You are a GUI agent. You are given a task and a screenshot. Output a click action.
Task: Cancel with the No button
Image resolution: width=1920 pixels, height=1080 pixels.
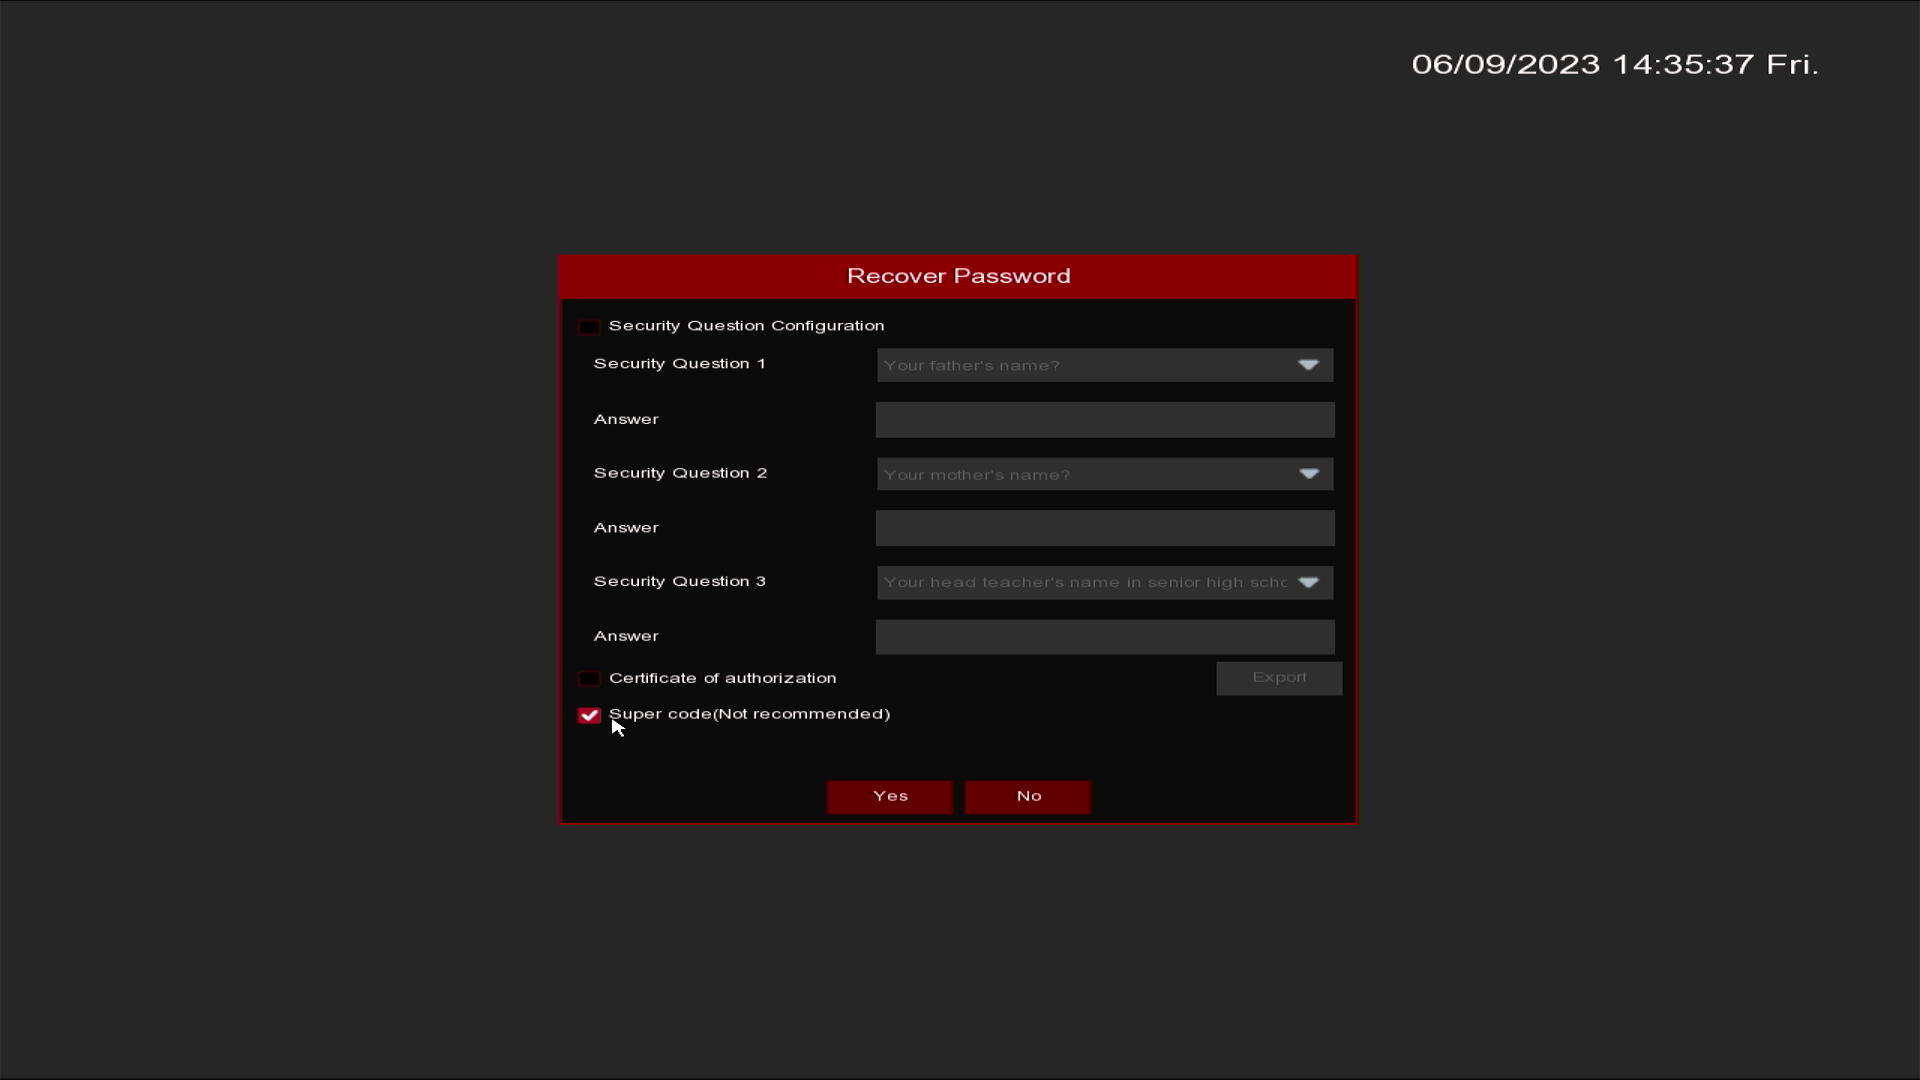click(1028, 797)
